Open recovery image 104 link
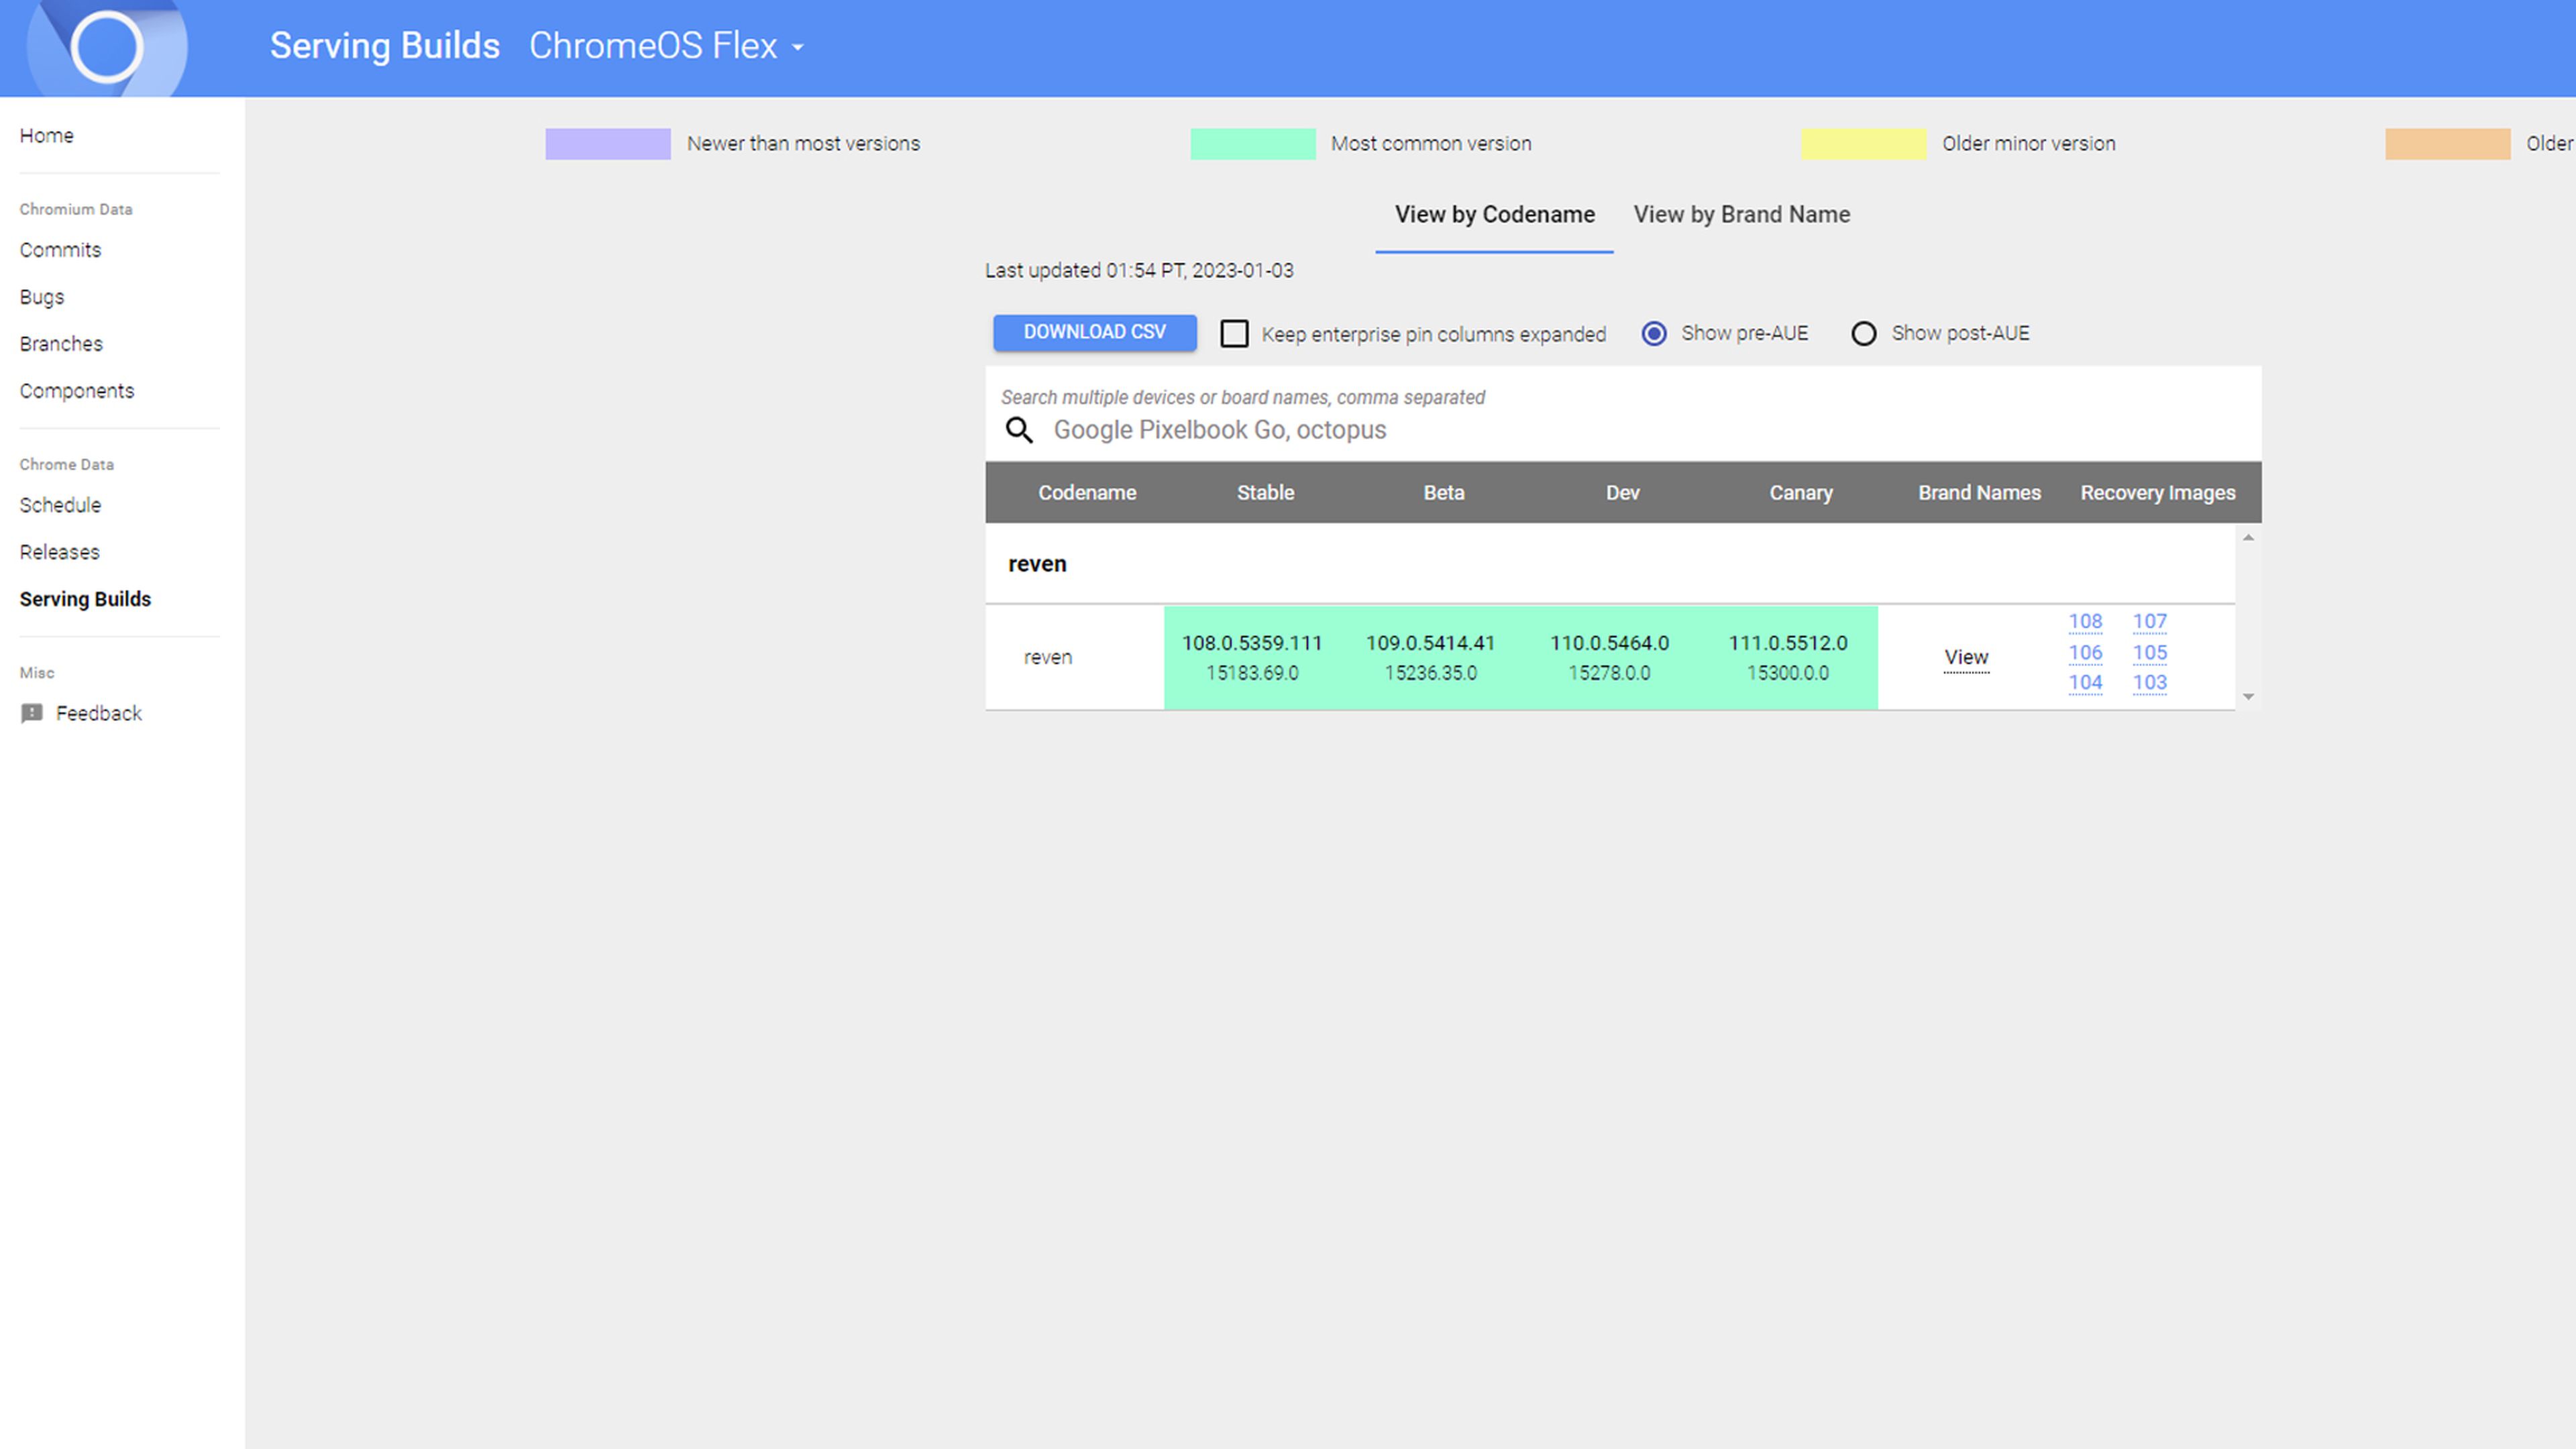This screenshot has height=1449, width=2576. pyautogui.click(x=2085, y=682)
